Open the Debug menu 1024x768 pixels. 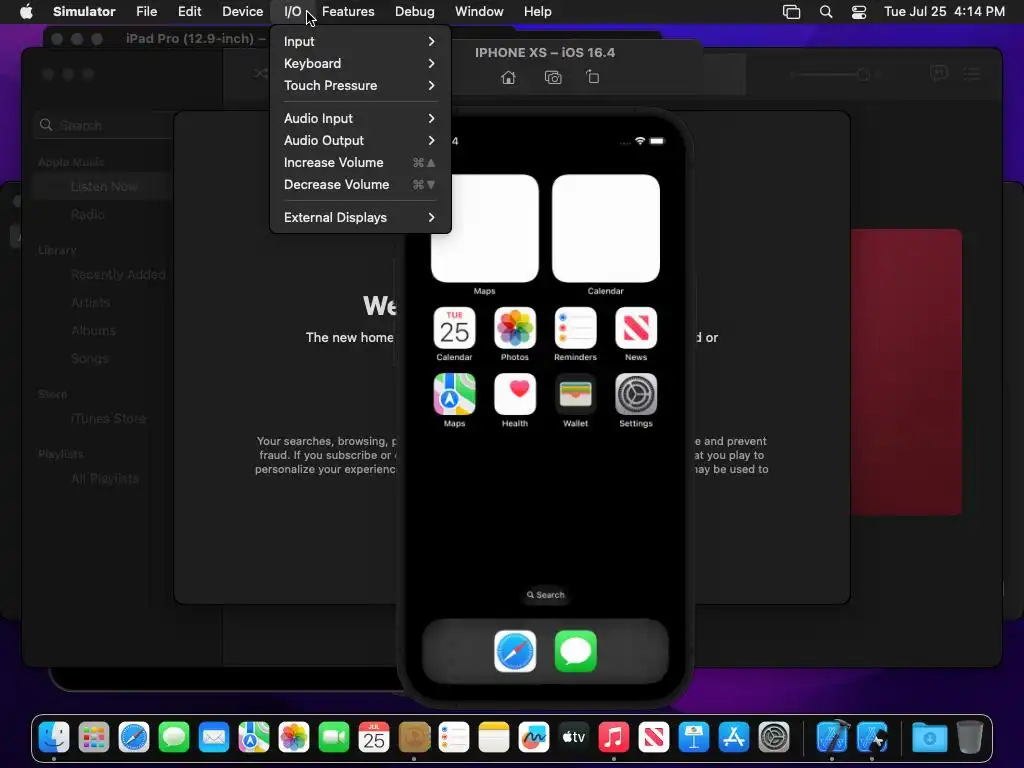415,12
